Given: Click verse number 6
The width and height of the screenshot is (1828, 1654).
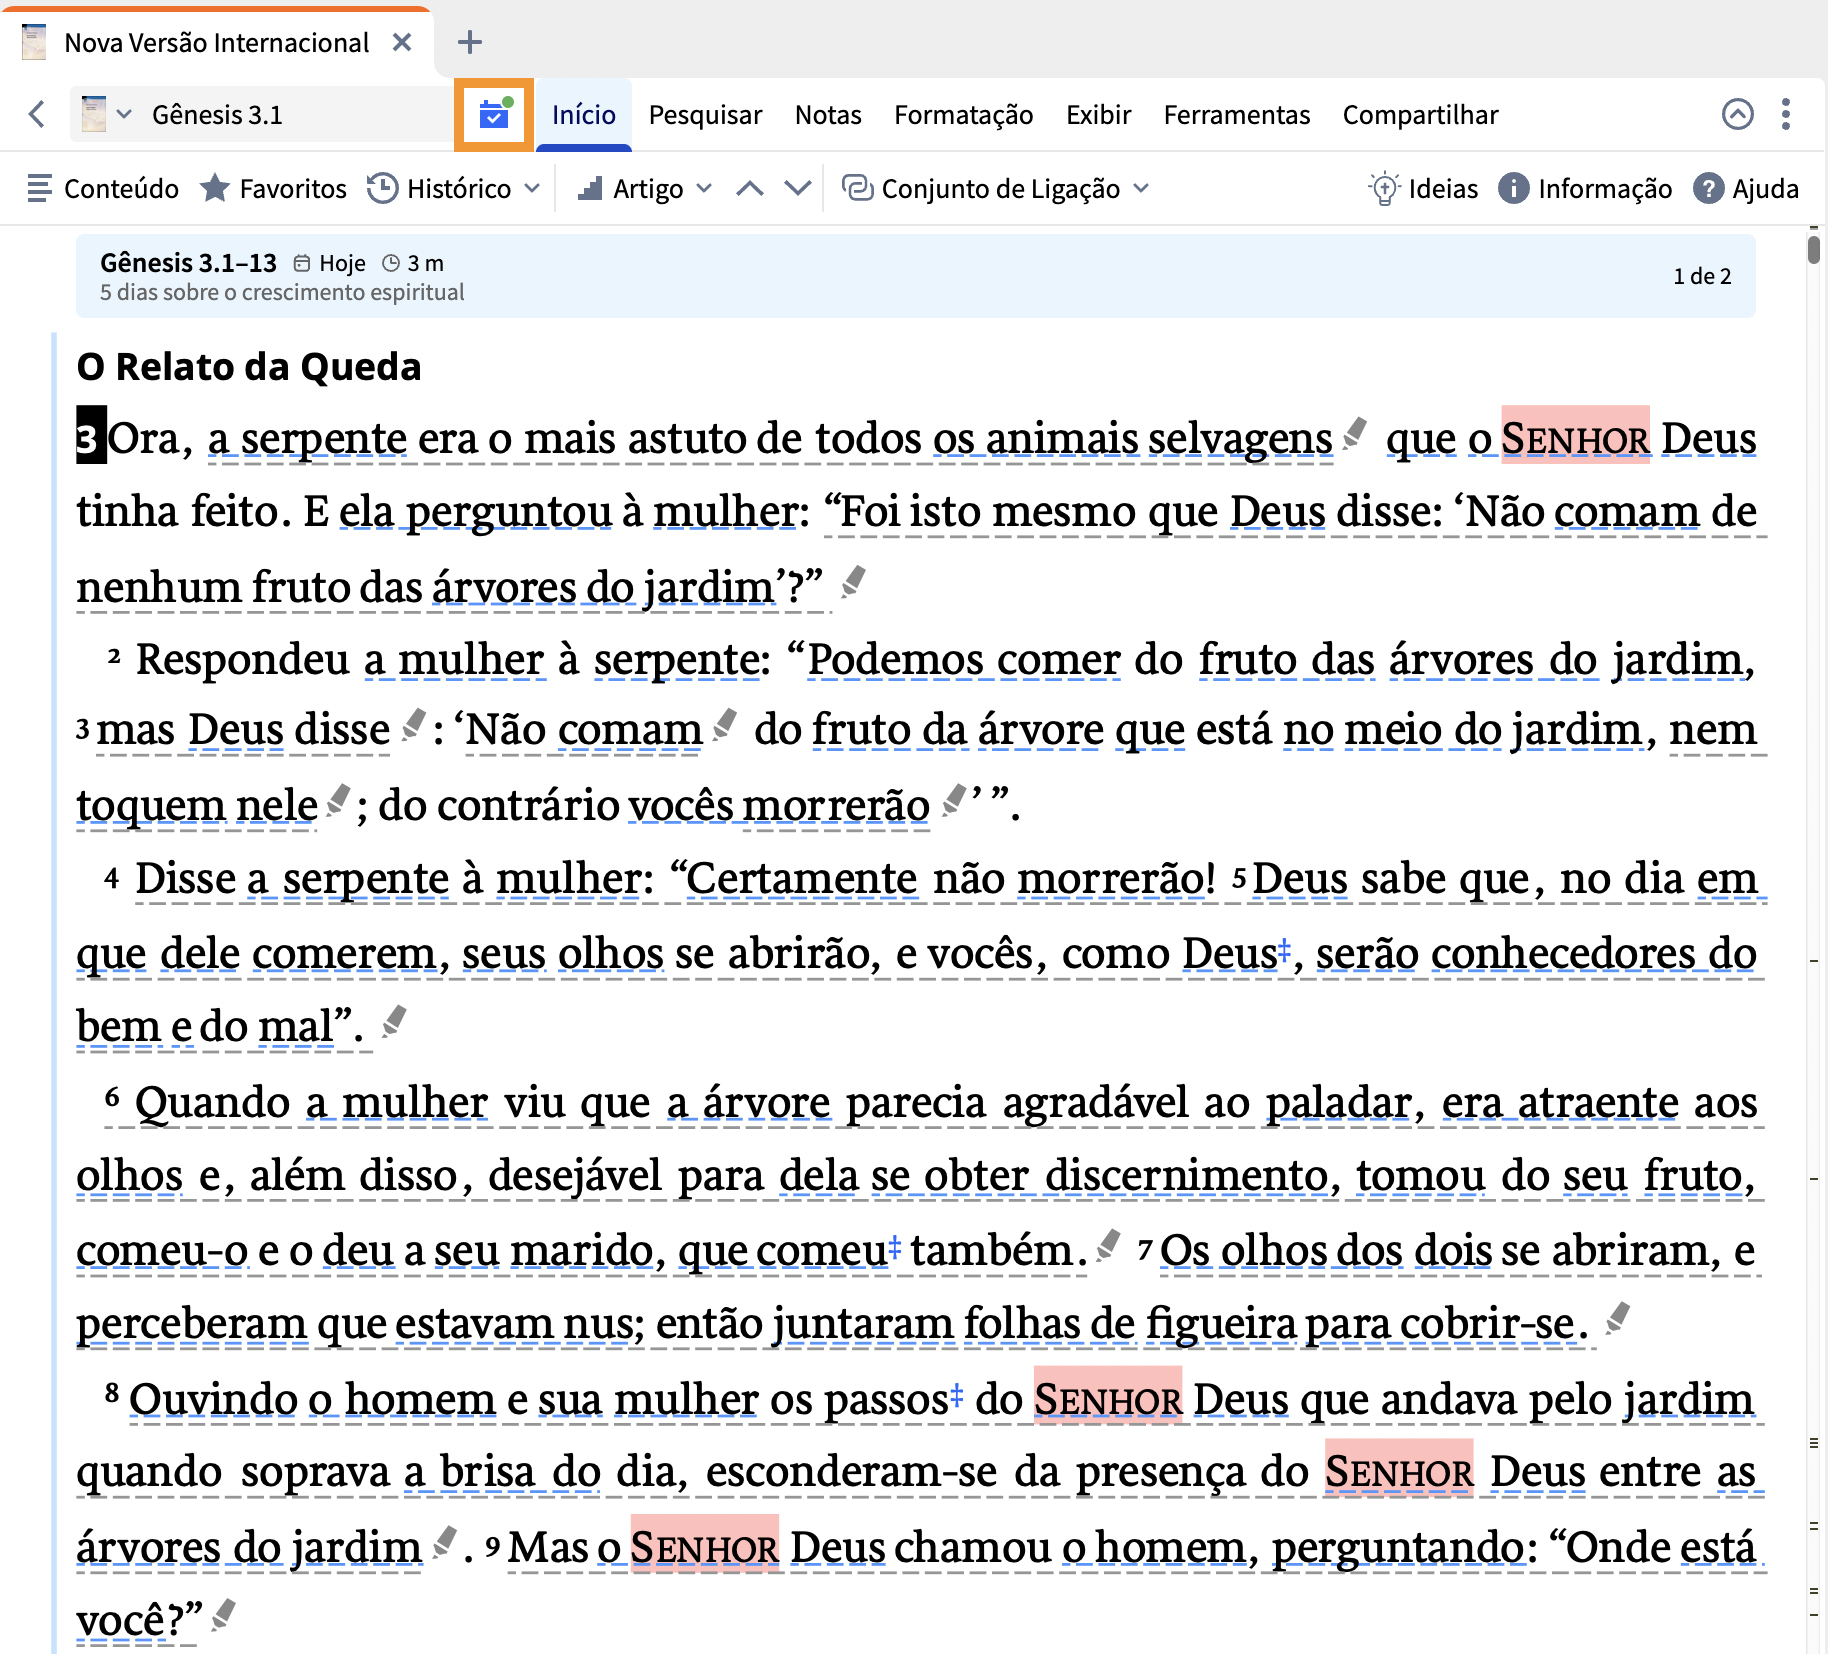Looking at the screenshot, I should pos(112,1097).
